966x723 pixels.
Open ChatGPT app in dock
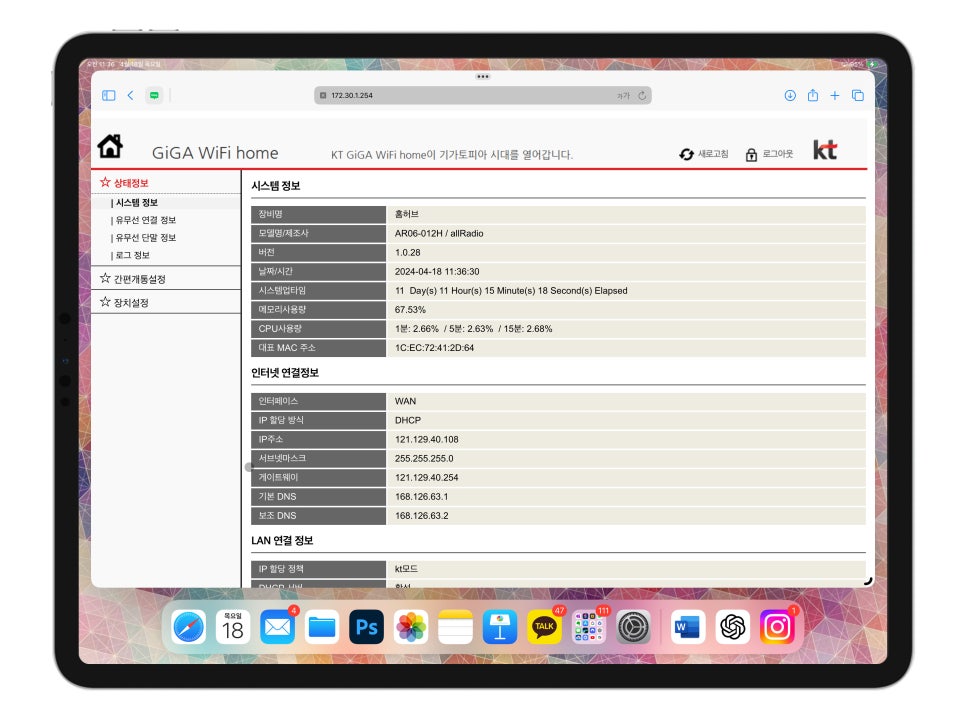[x=733, y=628]
